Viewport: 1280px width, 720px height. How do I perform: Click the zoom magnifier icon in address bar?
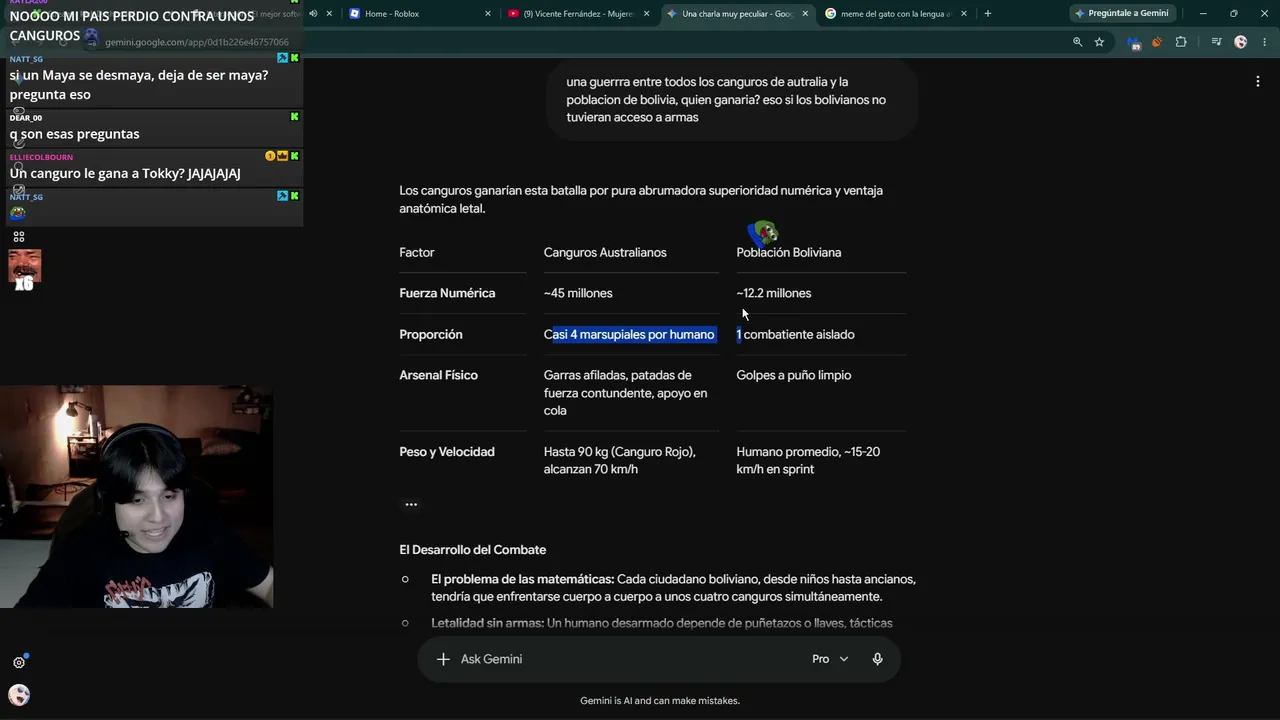(1077, 42)
